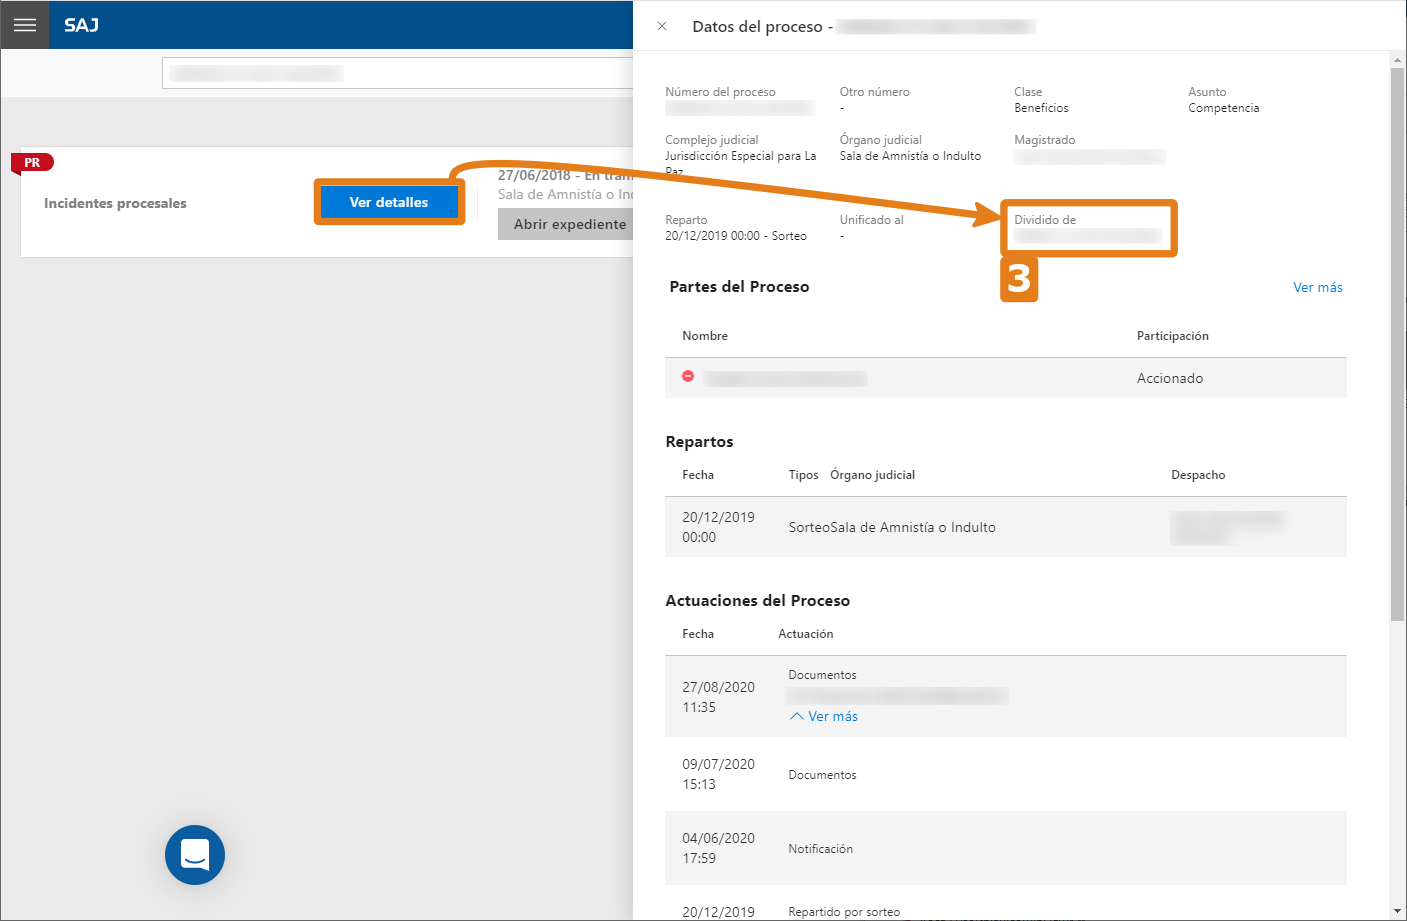
Task: Click 'Beneficios' class value
Action: click(1041, 108)
